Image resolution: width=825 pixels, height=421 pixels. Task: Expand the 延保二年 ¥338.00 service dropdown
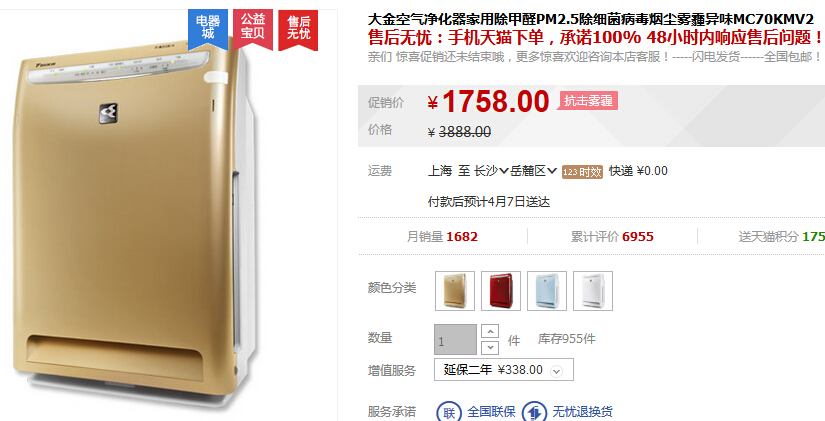504,370
